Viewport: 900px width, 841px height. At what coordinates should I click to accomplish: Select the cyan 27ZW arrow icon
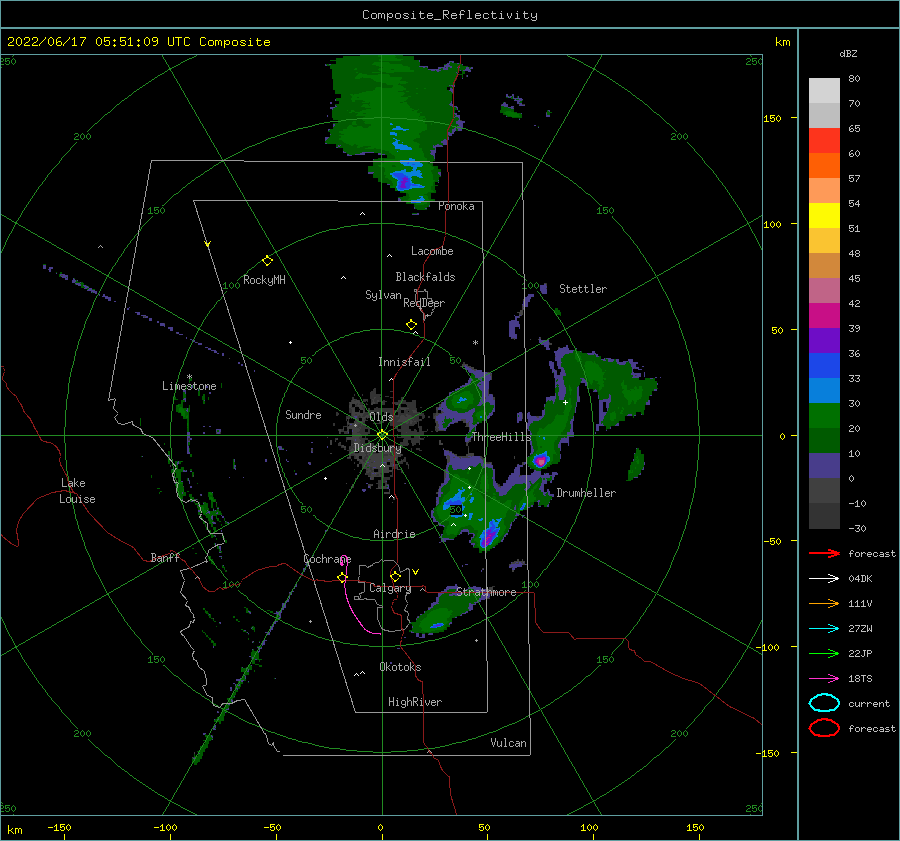[x=824, y=629]
